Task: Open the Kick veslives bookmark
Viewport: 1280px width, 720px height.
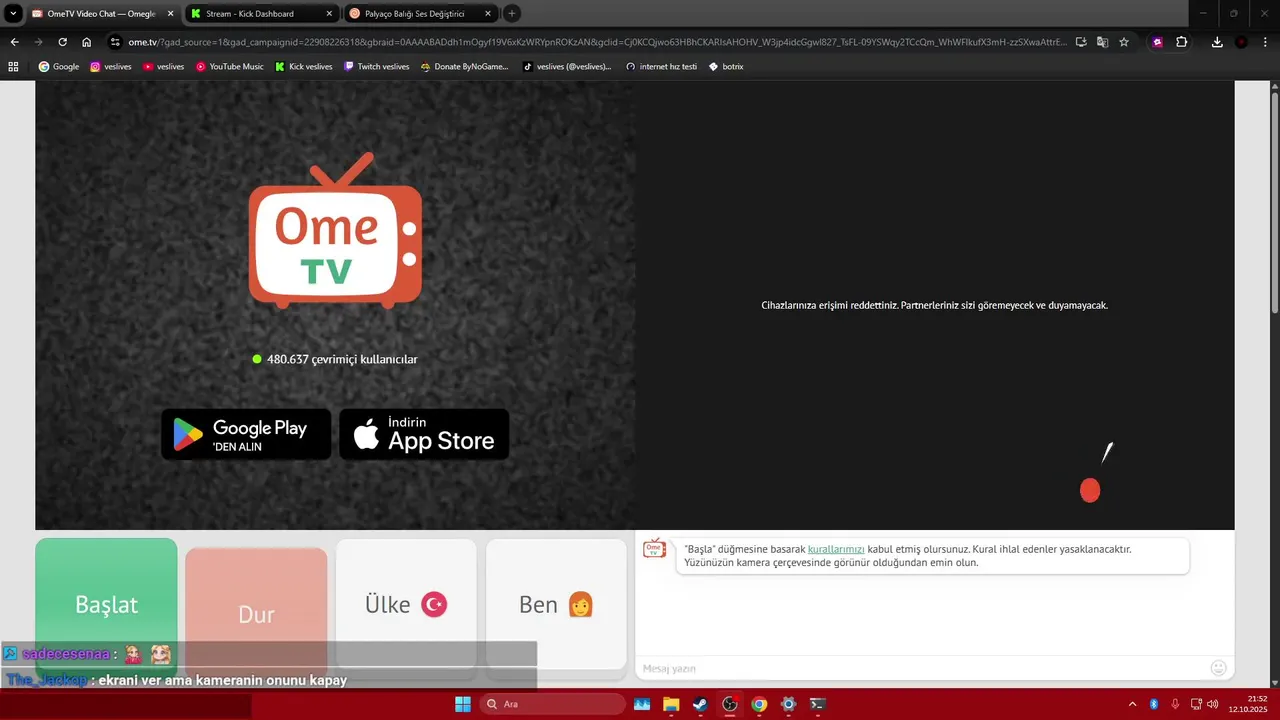Action: 304,67
